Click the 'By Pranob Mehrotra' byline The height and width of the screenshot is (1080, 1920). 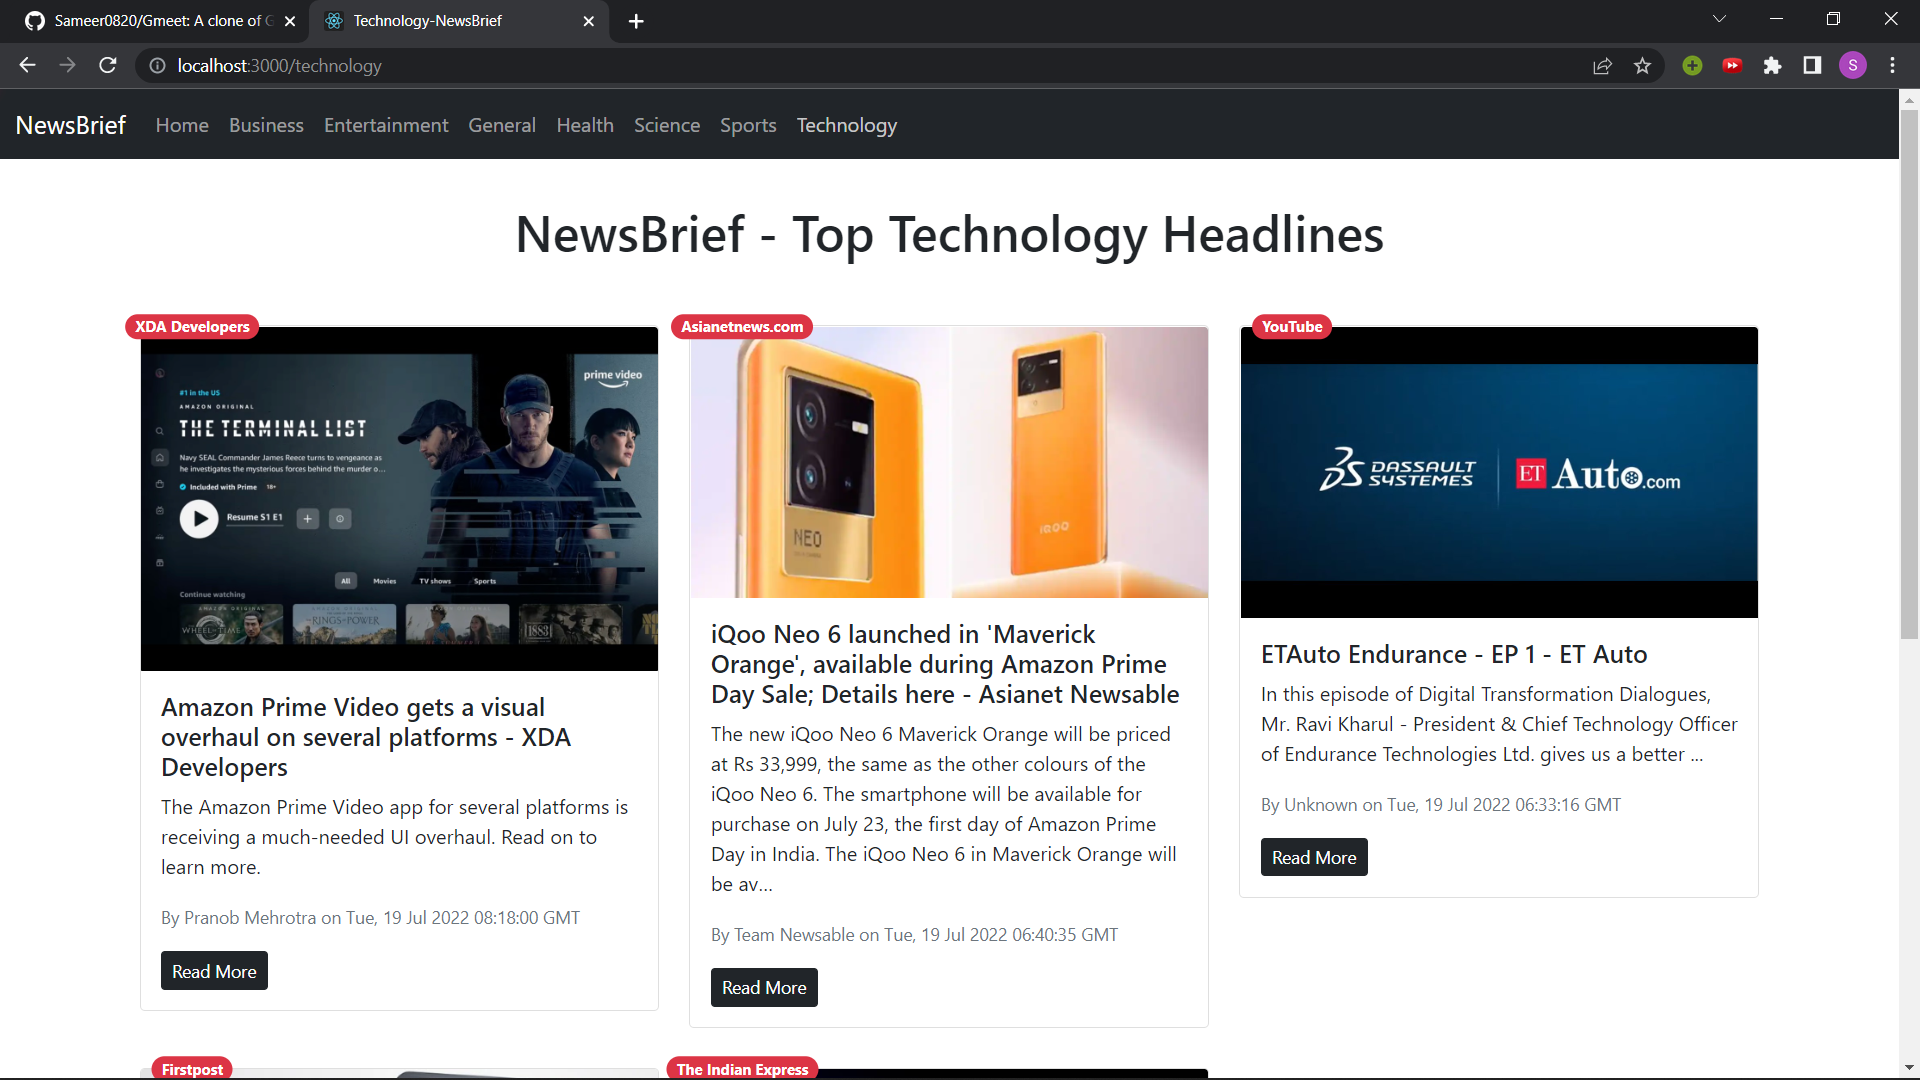coord(370,918)
